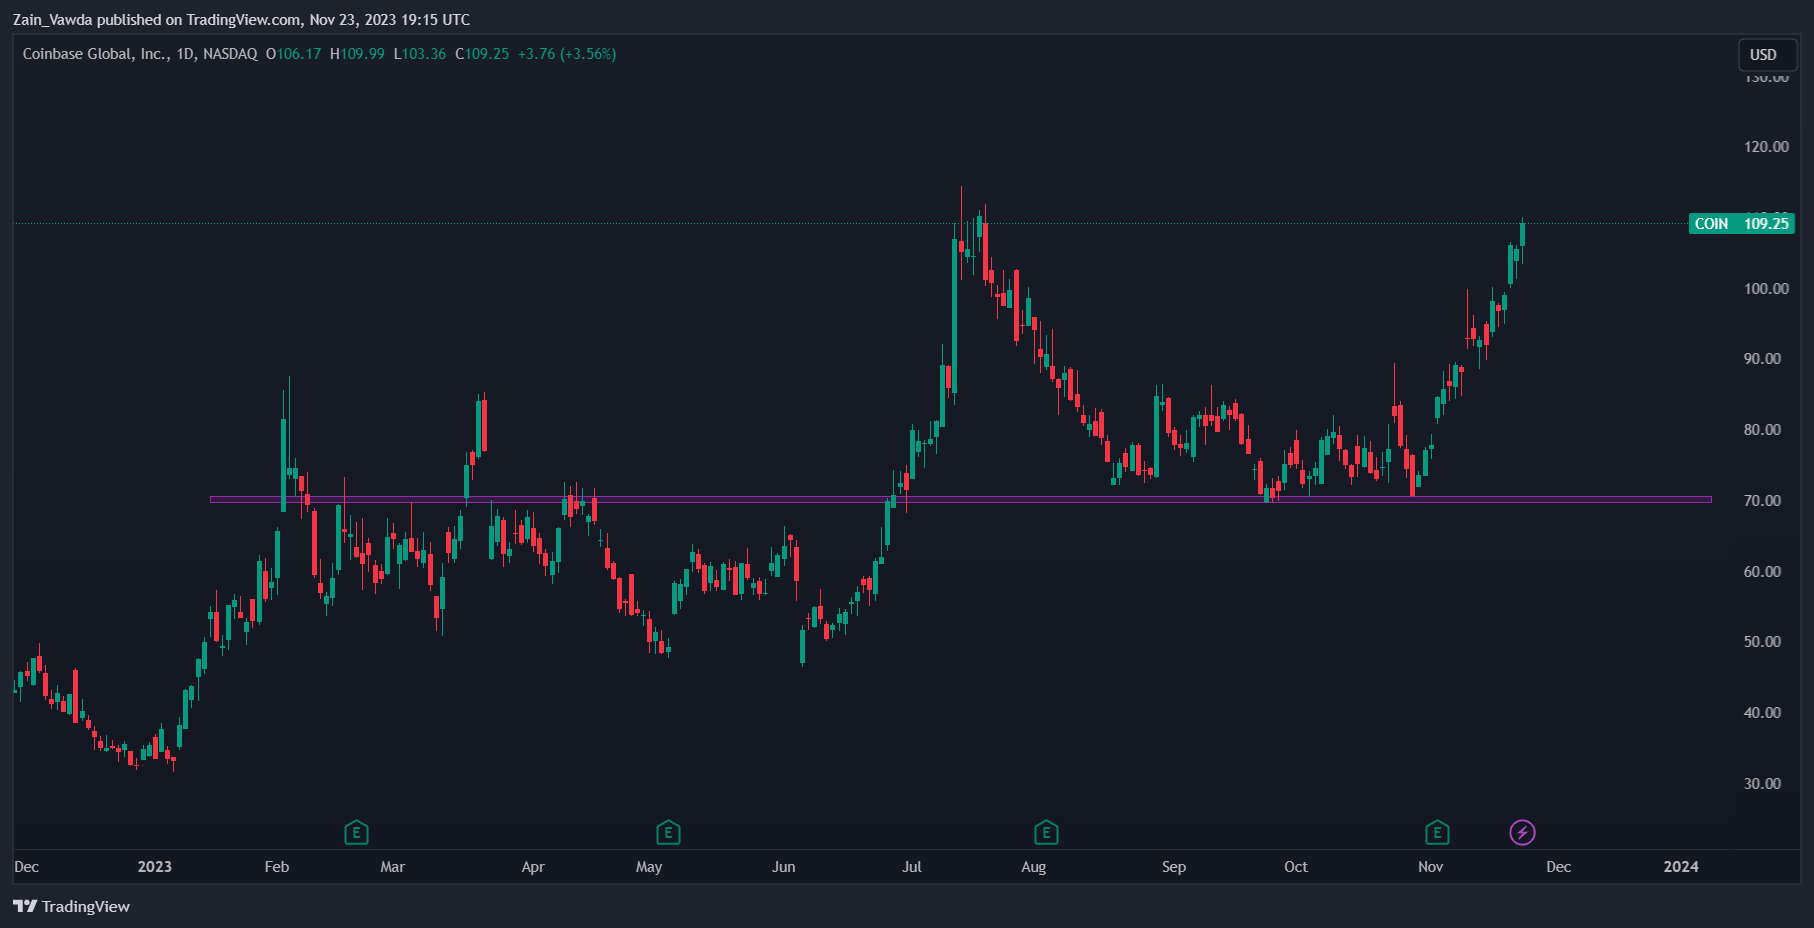The image size is (1814, 928).
Task: Click the Zain_Vawda published header text
Action: [241, 20]
